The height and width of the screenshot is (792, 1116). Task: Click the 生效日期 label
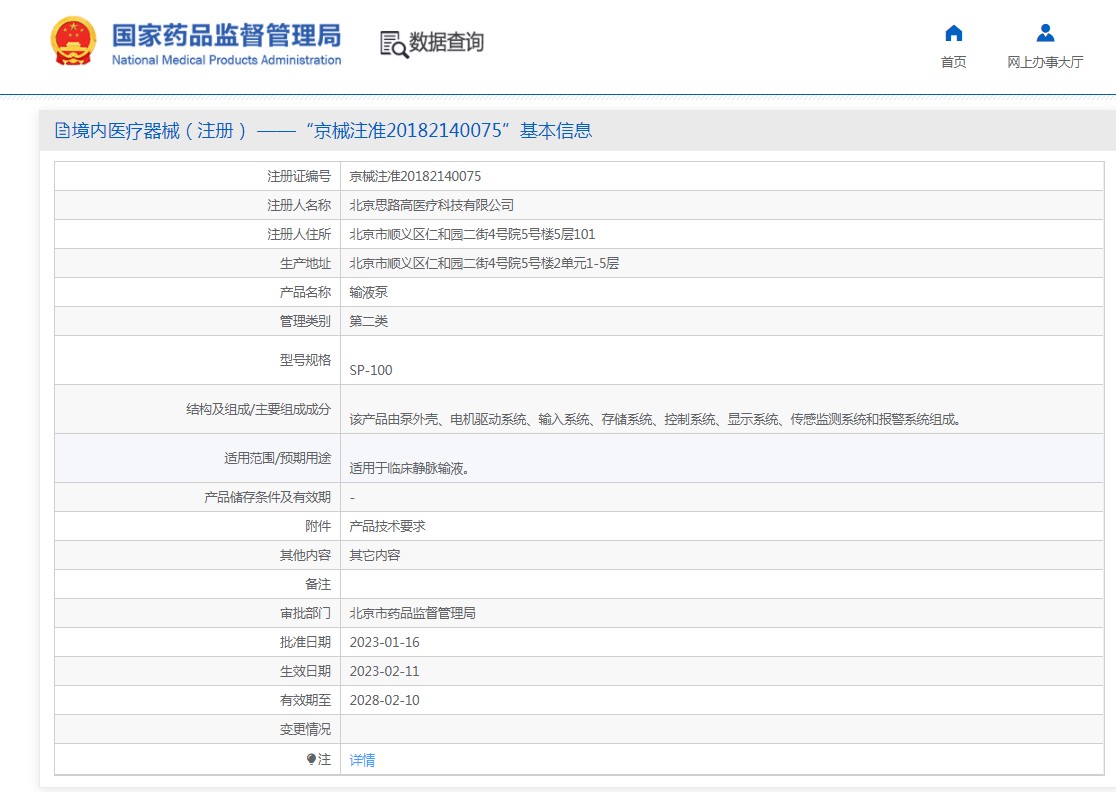click(x=305, y=671)
